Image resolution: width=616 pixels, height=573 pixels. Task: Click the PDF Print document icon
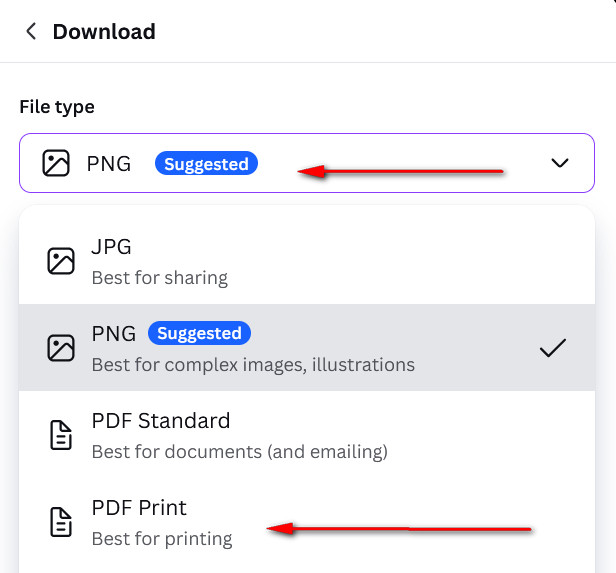coord(61,522)
